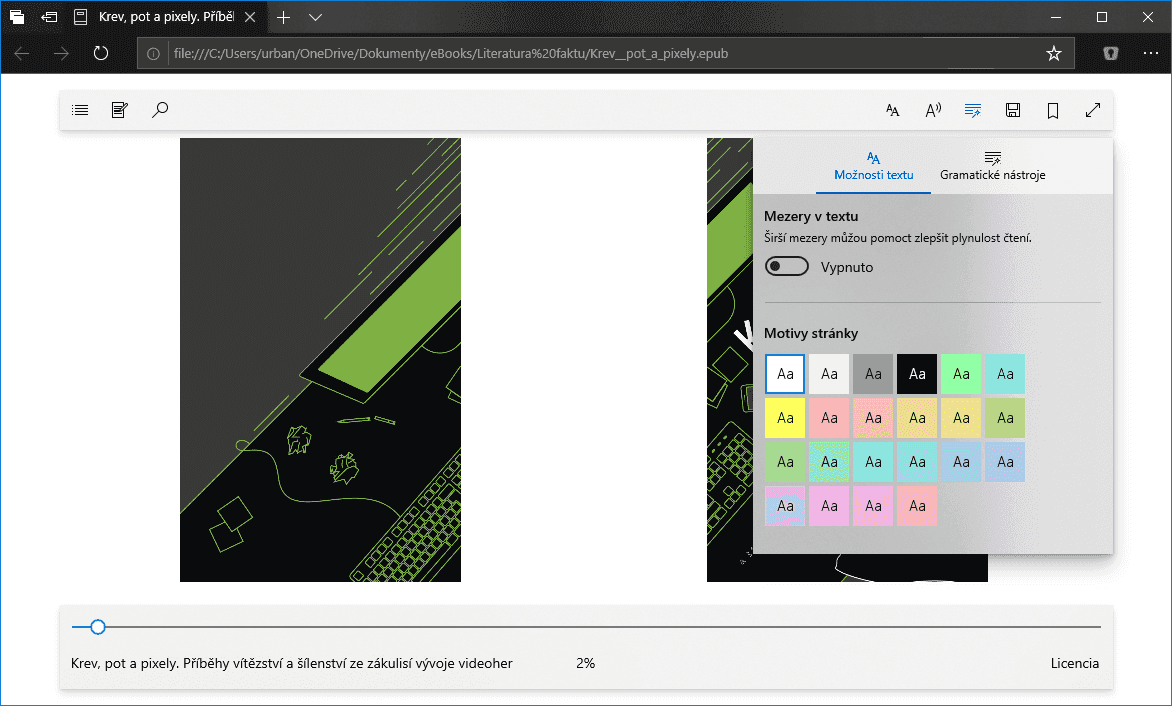Set these tabs aside
Viewport: 1172px width, 706px height.
[x=49, y=16]
